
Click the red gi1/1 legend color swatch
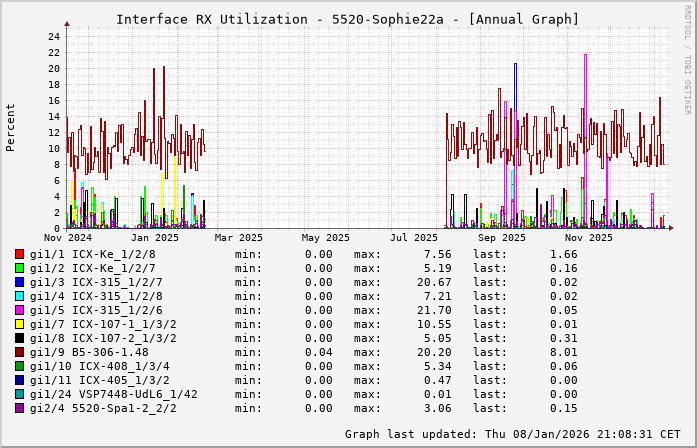[x=20, y=254]
